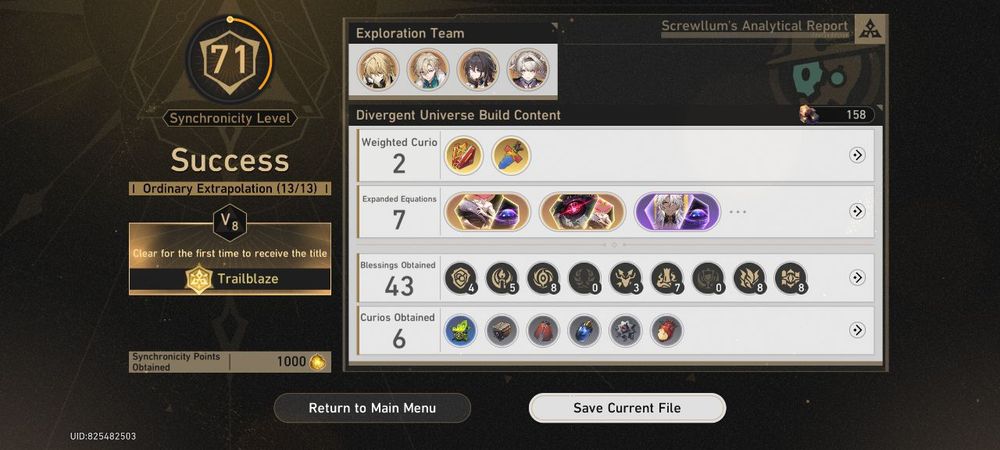Open the red book Weighted Curio icon
Screen dimensions: 1000x450
coord(464,156)
